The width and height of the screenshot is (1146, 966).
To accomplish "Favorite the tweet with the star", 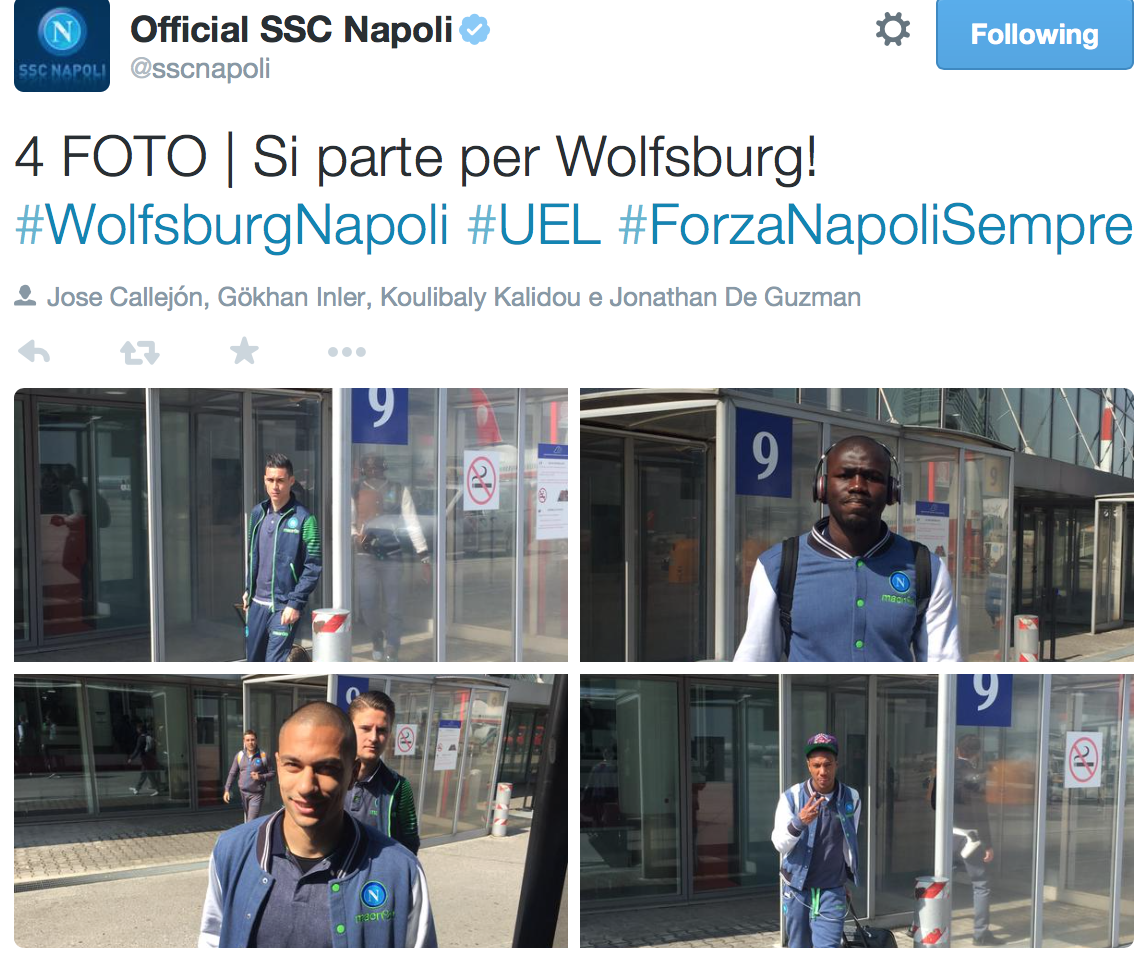I will [244, 351].
